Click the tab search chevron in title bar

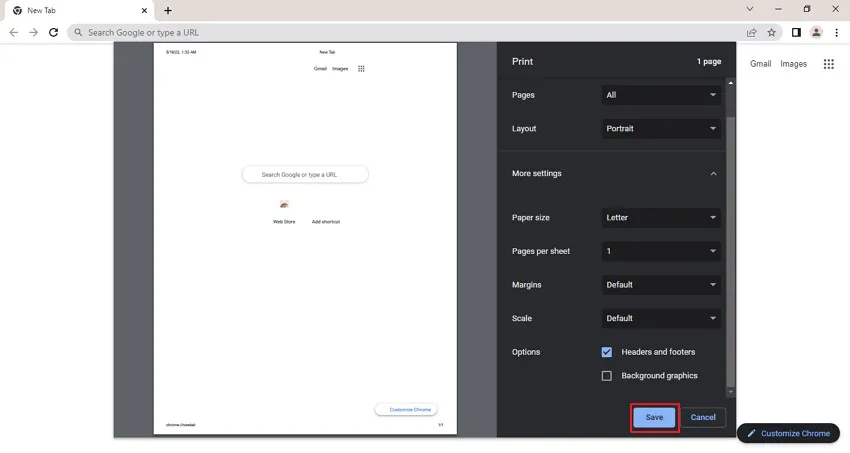750,9
